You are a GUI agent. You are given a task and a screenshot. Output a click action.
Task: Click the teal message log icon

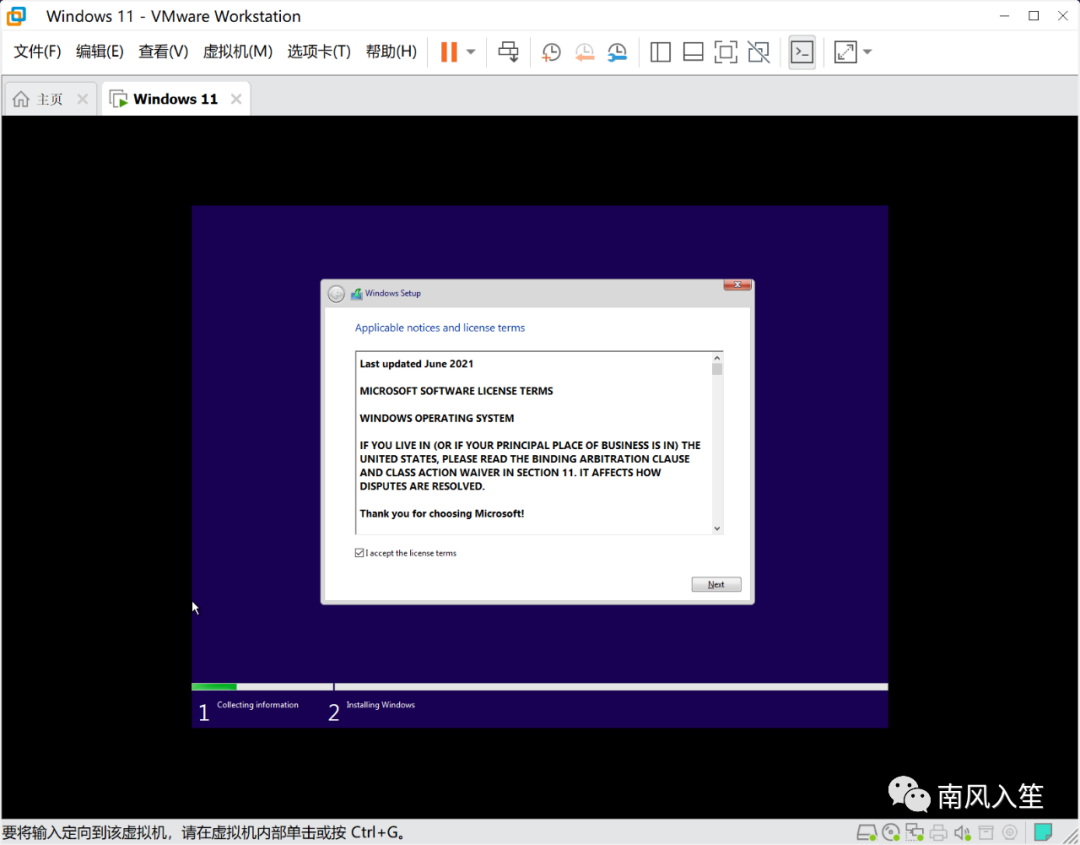point(1043,832)
